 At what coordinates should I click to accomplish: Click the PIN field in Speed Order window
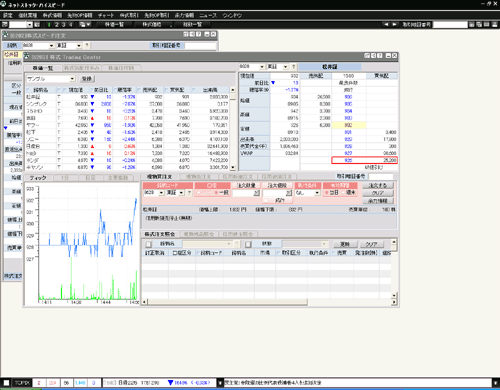(200, 46)
